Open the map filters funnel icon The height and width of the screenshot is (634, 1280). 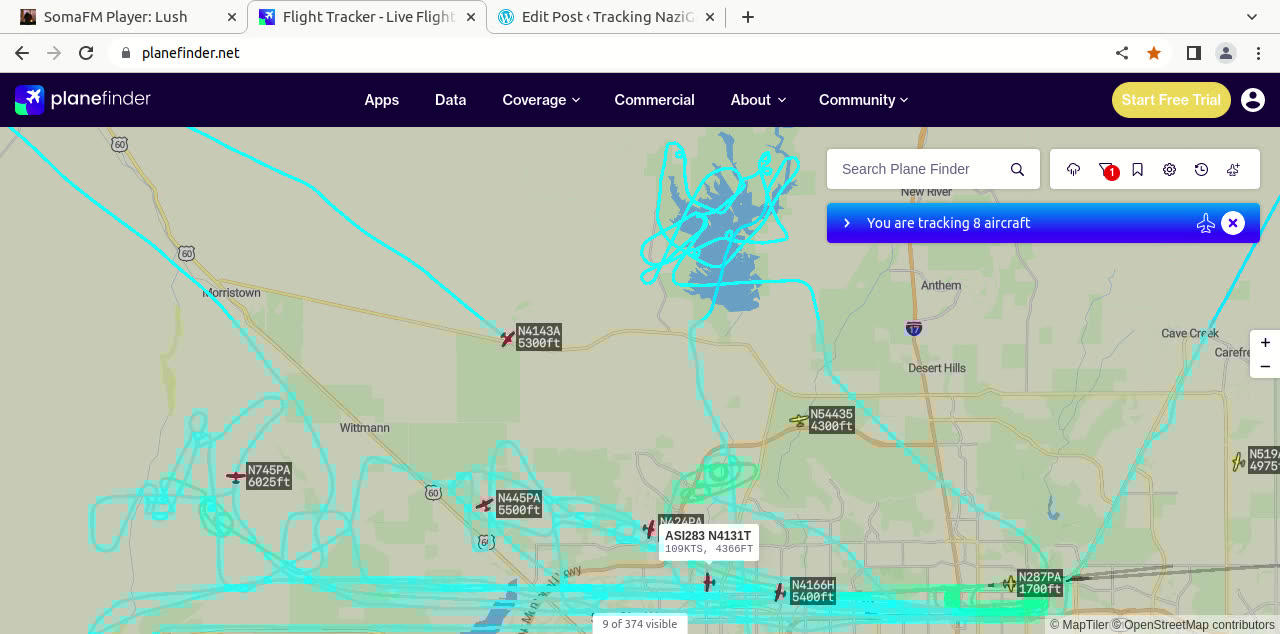coord(1105,170)
